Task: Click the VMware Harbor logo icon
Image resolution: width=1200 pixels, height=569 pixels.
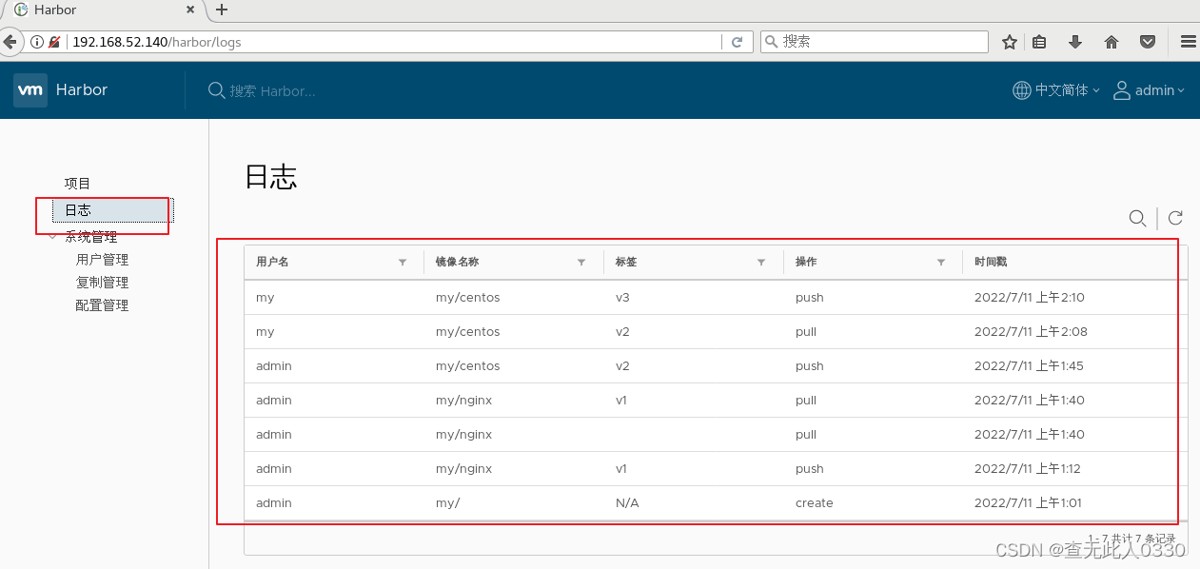Action: point(31,90)
